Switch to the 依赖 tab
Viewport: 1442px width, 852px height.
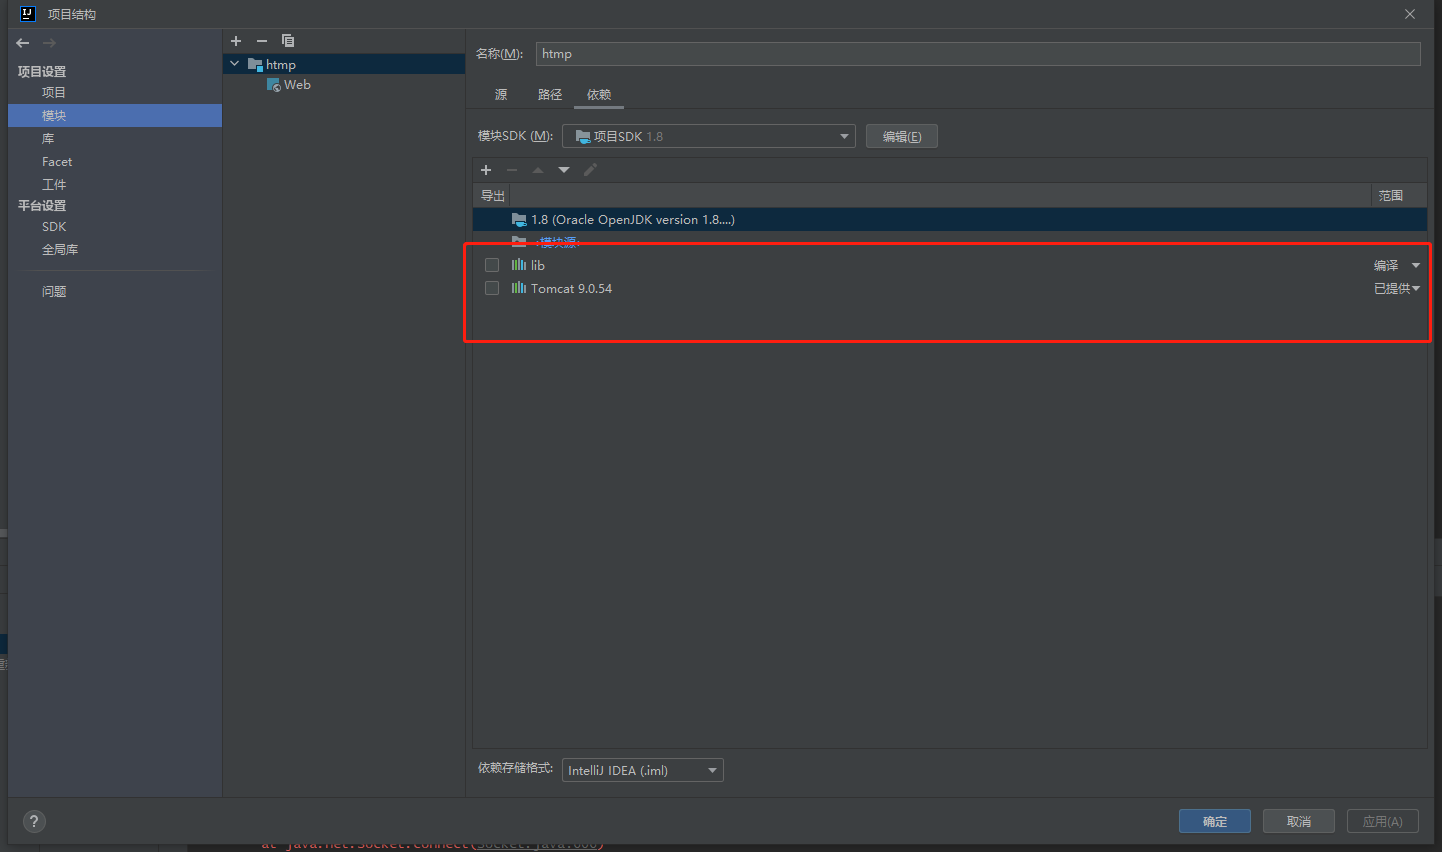(x=599, y=94)
